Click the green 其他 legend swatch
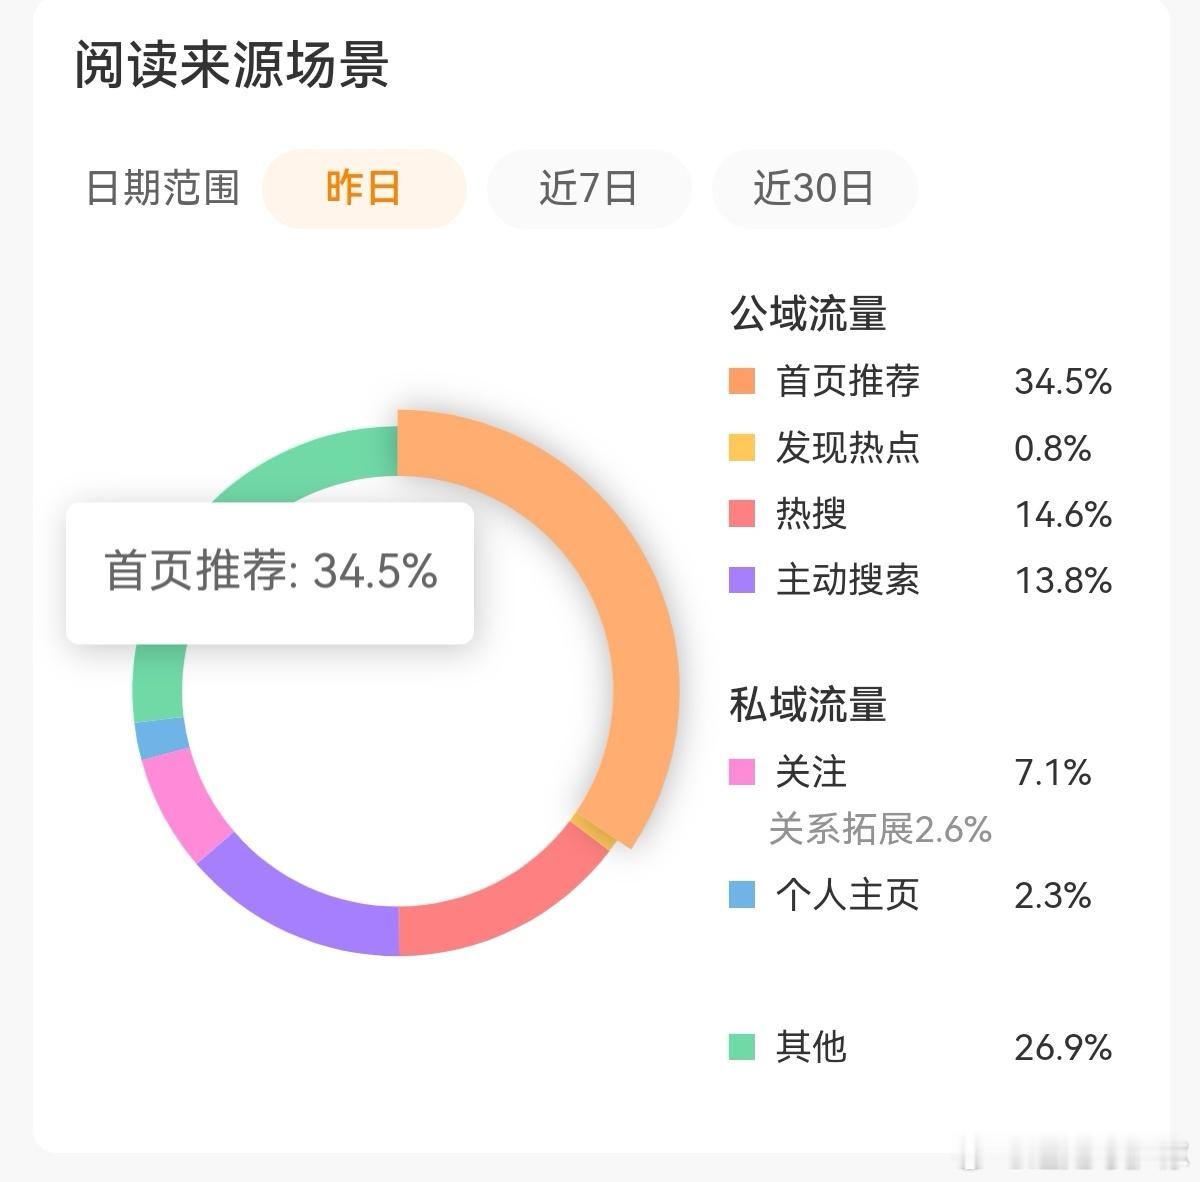 coord(741,1049)
